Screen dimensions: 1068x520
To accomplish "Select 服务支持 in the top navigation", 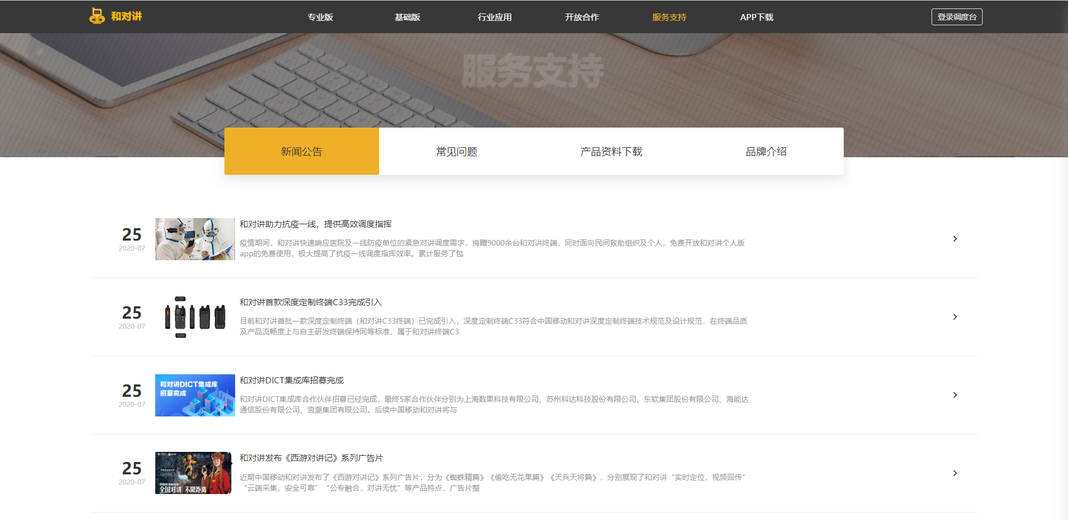I will (x=669, y=17).
